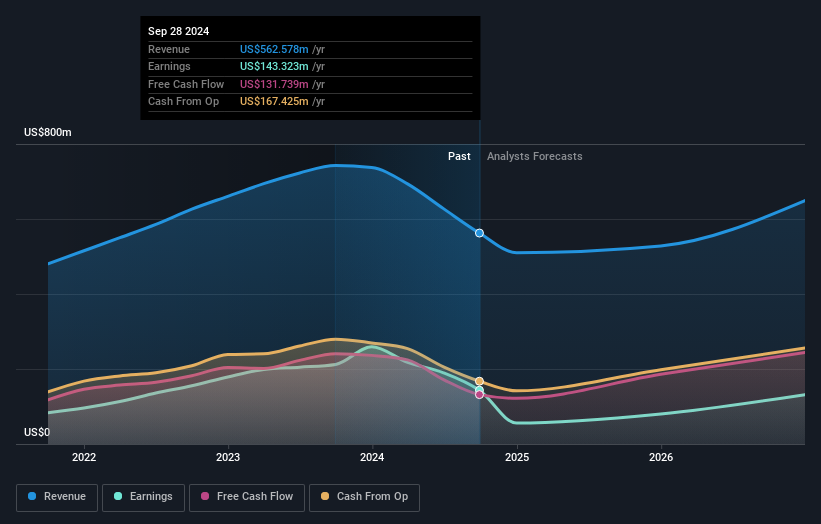
Task: Click the orange Cash From Op legend dot
Action: pos(325,496)
